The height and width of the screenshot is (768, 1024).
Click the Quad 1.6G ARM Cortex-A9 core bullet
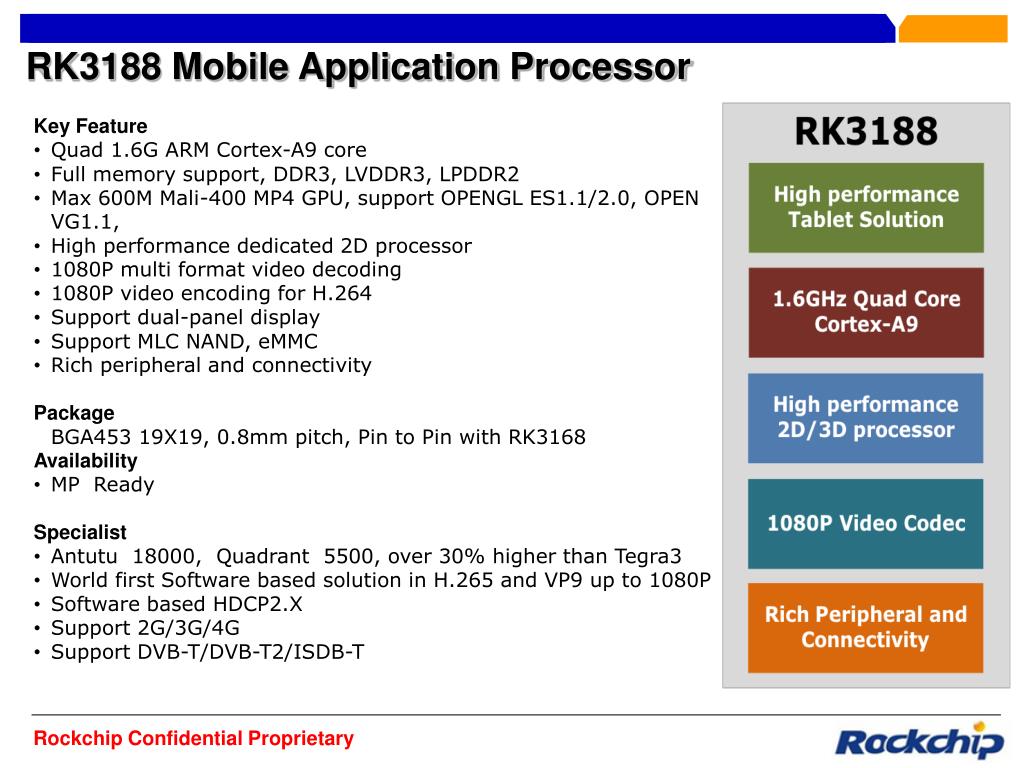pos(208,150)
